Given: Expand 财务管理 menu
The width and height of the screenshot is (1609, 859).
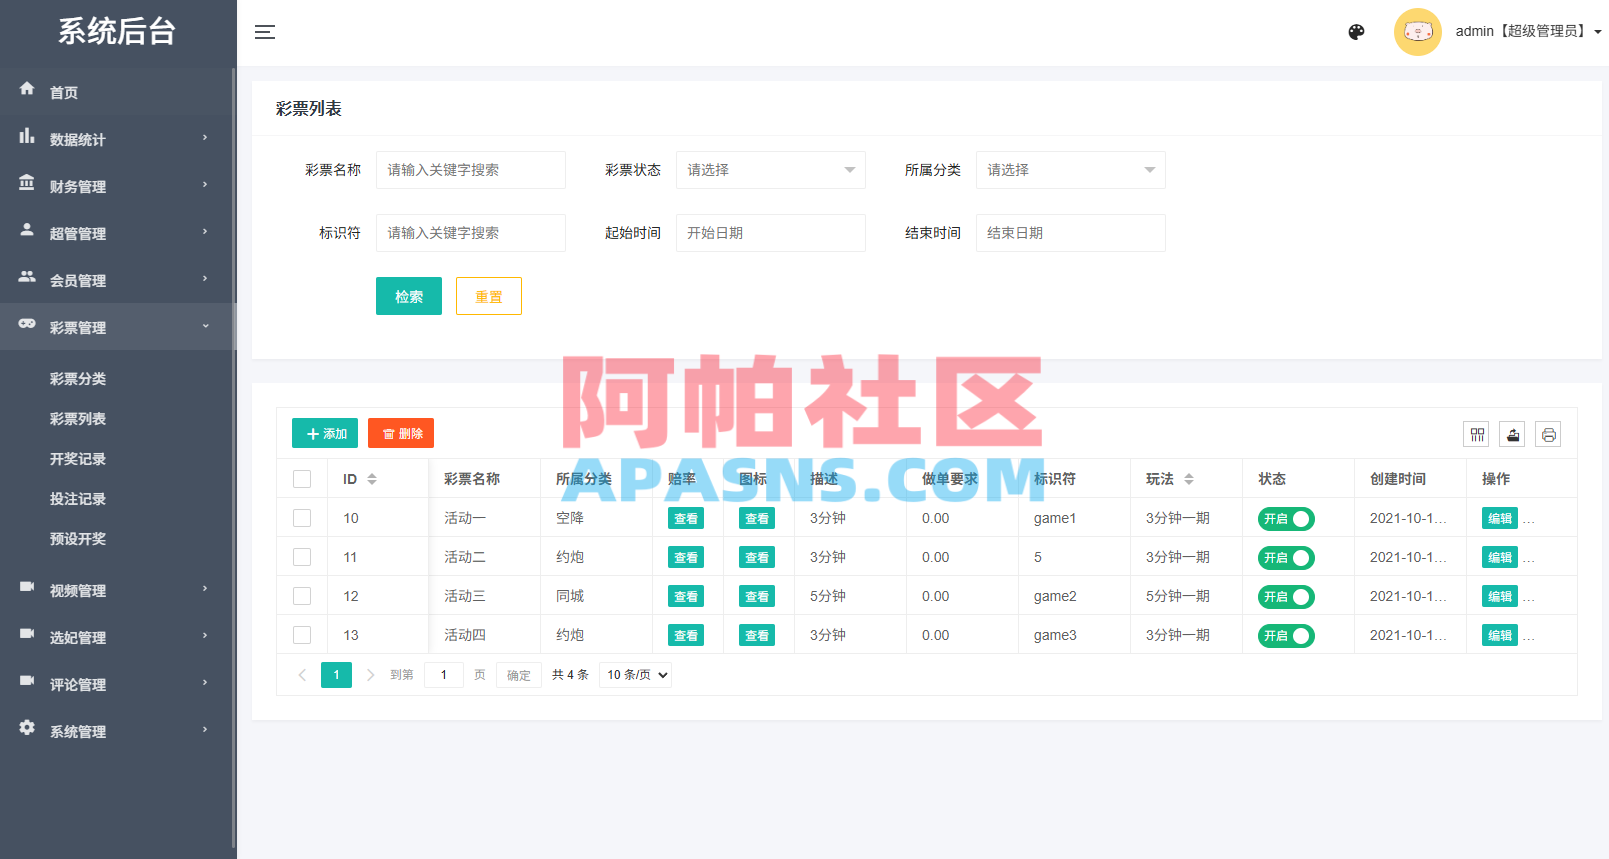Looking at the screenshot, I should tap(118, 186).
